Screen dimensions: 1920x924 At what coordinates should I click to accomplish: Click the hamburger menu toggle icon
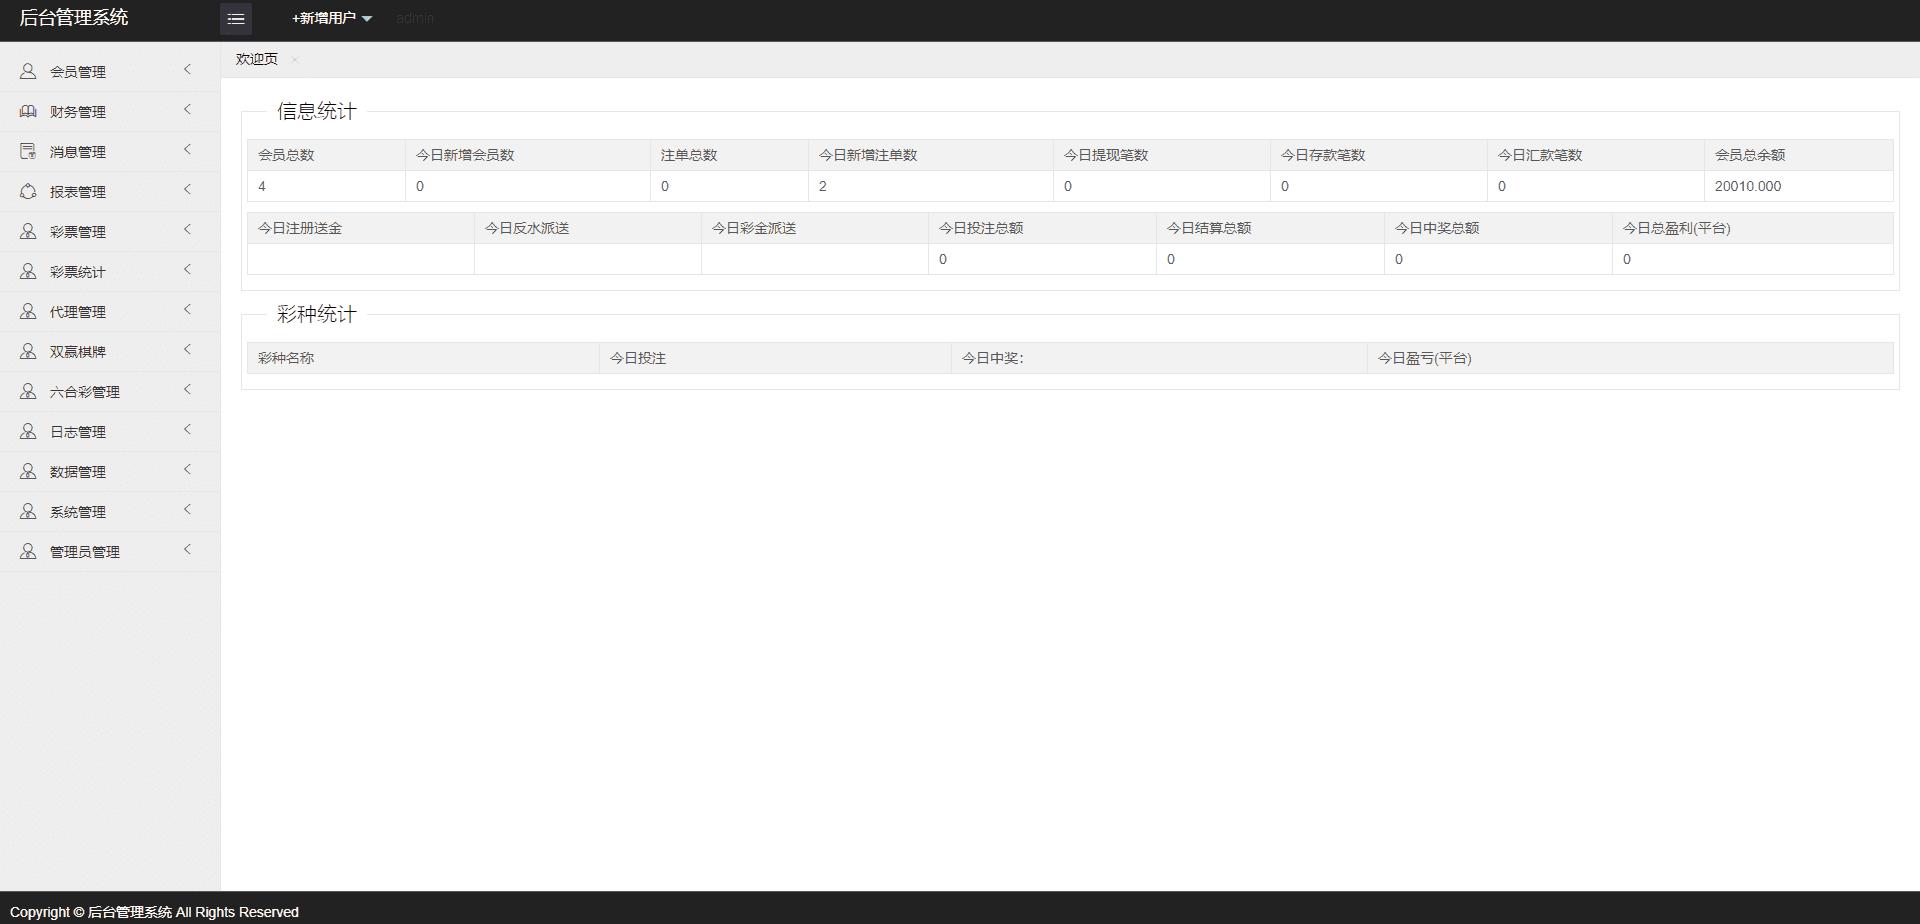click(236, 19)
